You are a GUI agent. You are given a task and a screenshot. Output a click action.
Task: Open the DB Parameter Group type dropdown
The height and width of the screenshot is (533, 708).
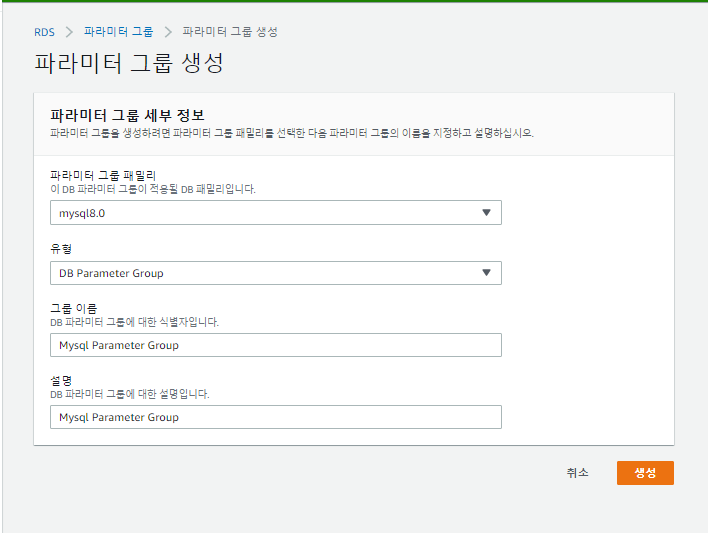[x=275, y=273]
